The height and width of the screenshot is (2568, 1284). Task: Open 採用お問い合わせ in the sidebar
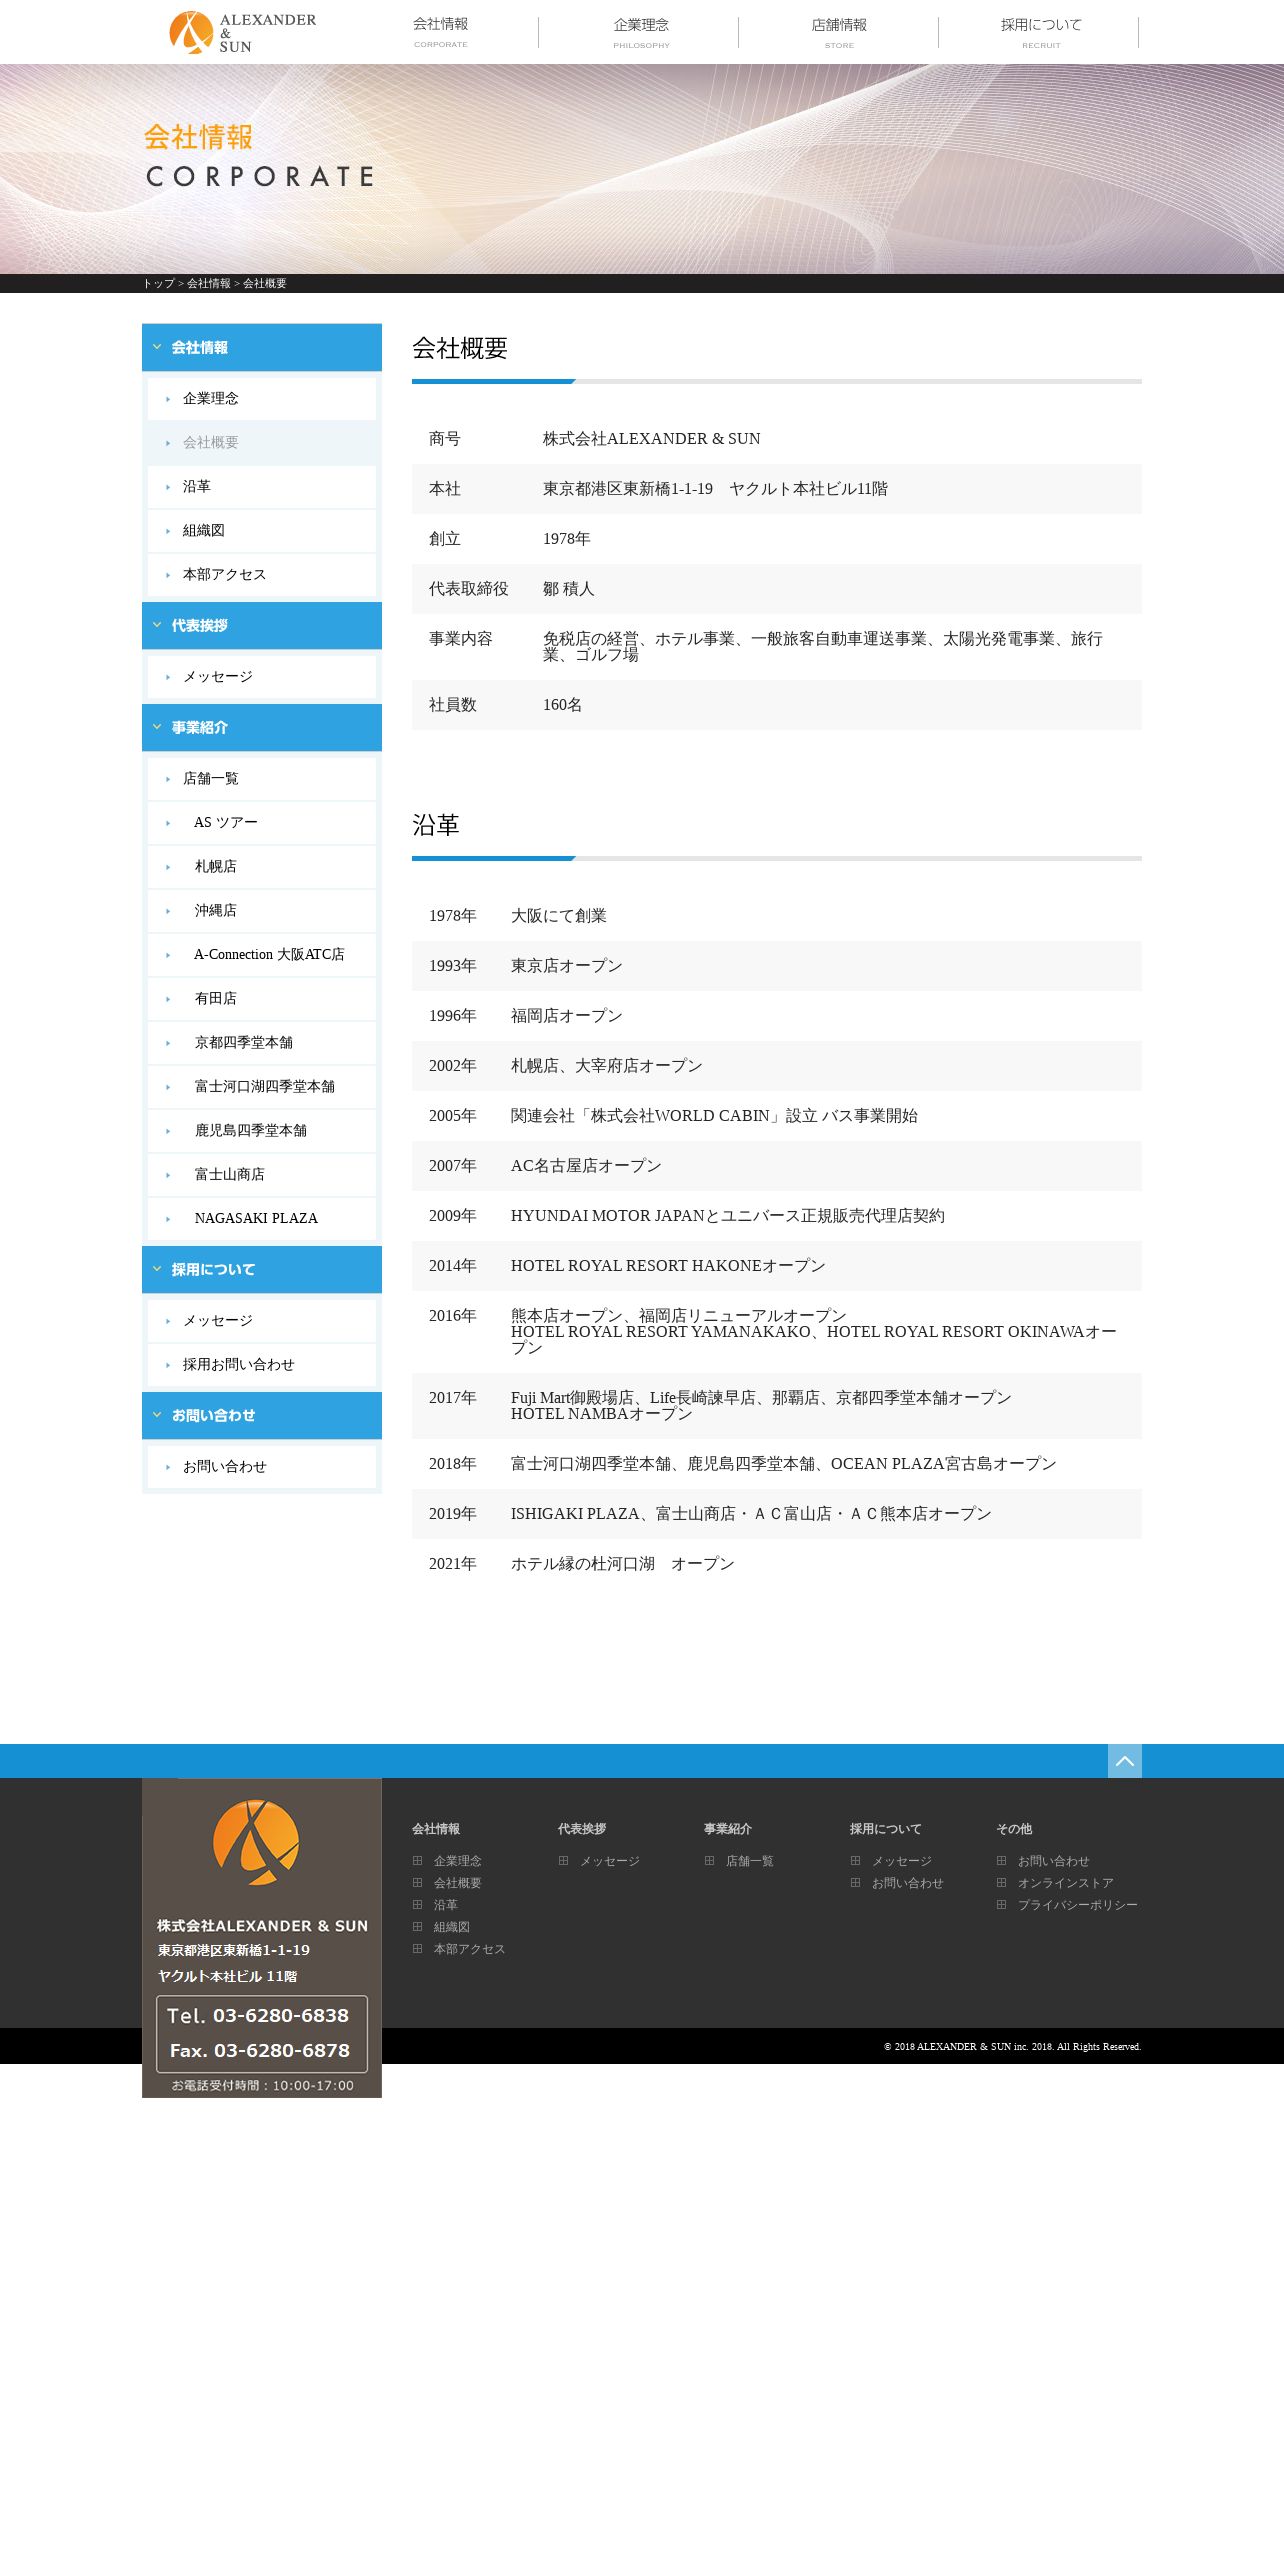pyautogui.click(x=262, y=1364)
